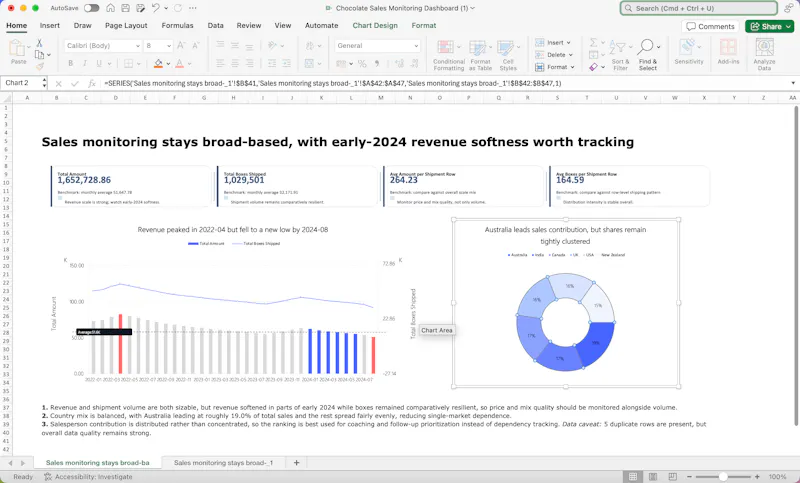Select sheet tab 'Sales monitoring stays broad-_1'
The image size is (800, 483).
(x=223, y=463)
